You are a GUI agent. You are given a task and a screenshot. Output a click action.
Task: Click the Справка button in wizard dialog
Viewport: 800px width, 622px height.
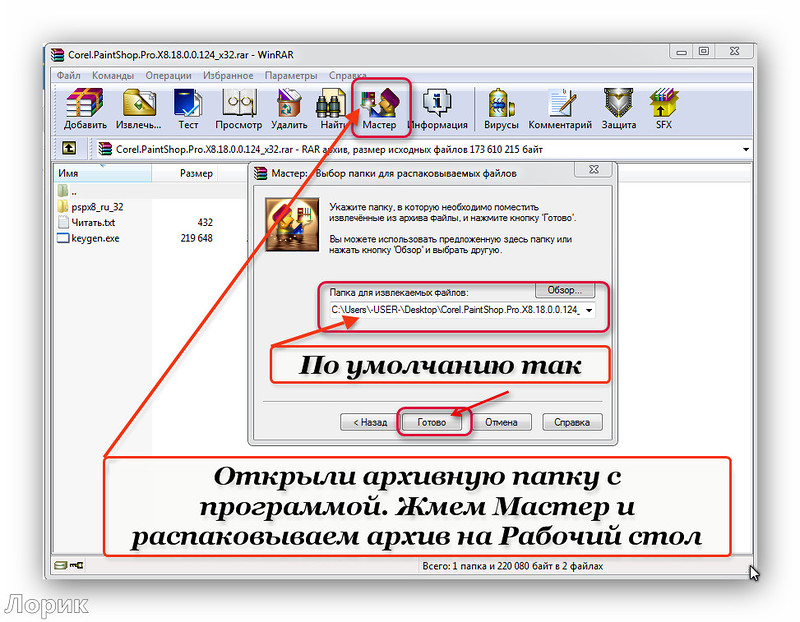[x=572, y=422]
